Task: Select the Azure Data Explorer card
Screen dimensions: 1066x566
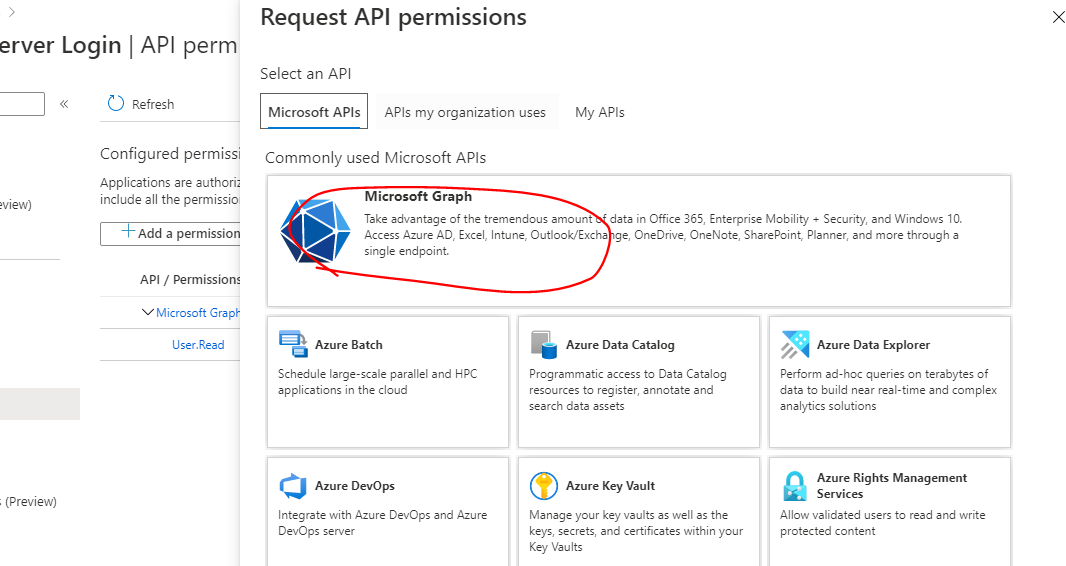Action: (x=889, y=382)
